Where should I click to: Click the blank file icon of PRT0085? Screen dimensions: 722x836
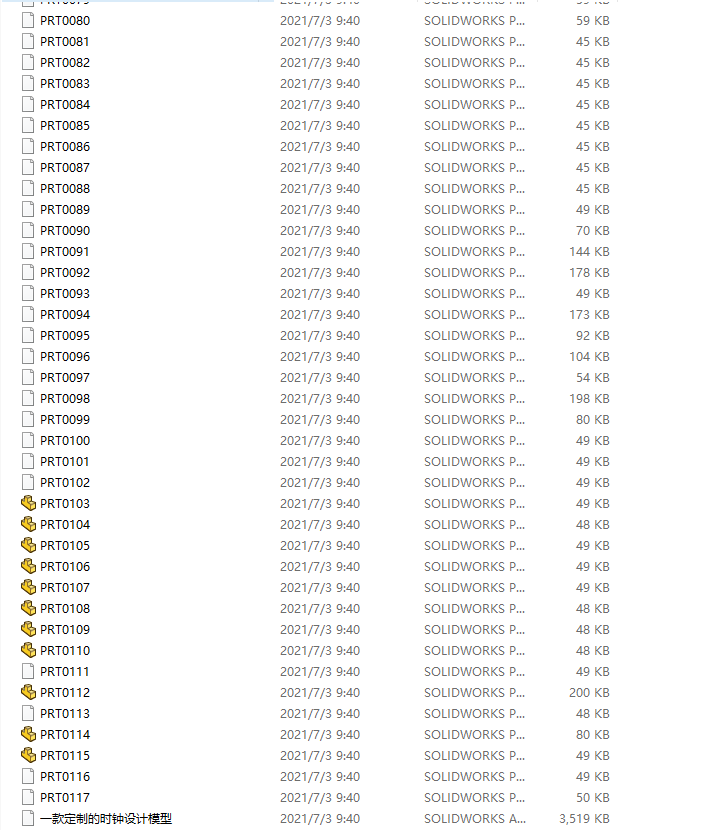tap(28, 125)
